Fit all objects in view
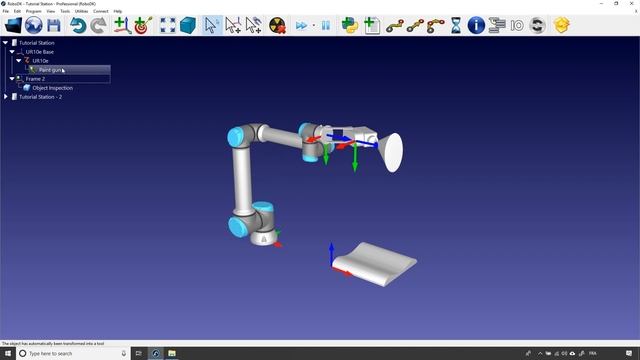The width and height of the screenshot is (640, 360). pos(168,25)
